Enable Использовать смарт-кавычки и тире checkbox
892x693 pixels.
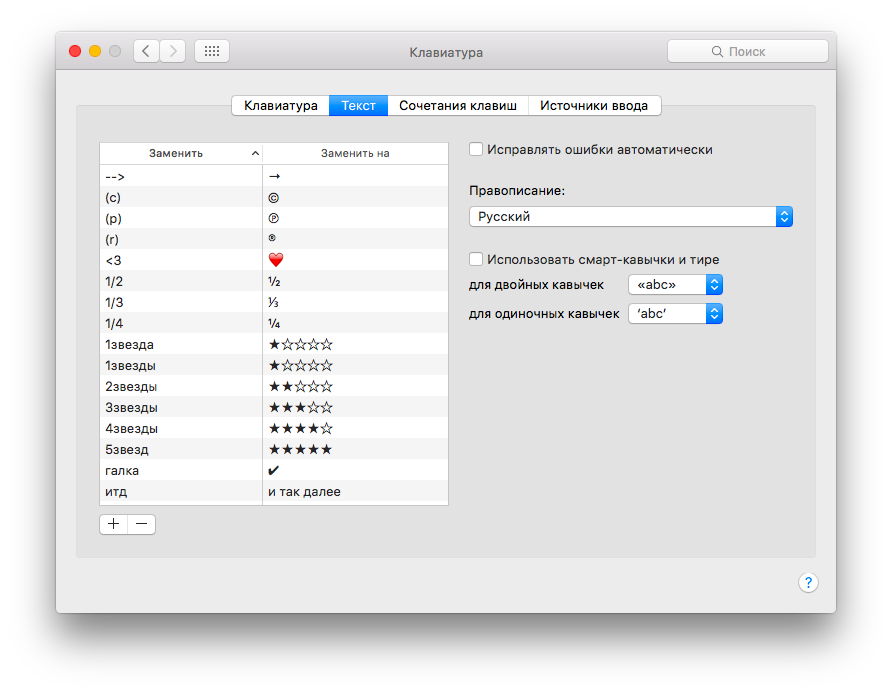(476, 259)
